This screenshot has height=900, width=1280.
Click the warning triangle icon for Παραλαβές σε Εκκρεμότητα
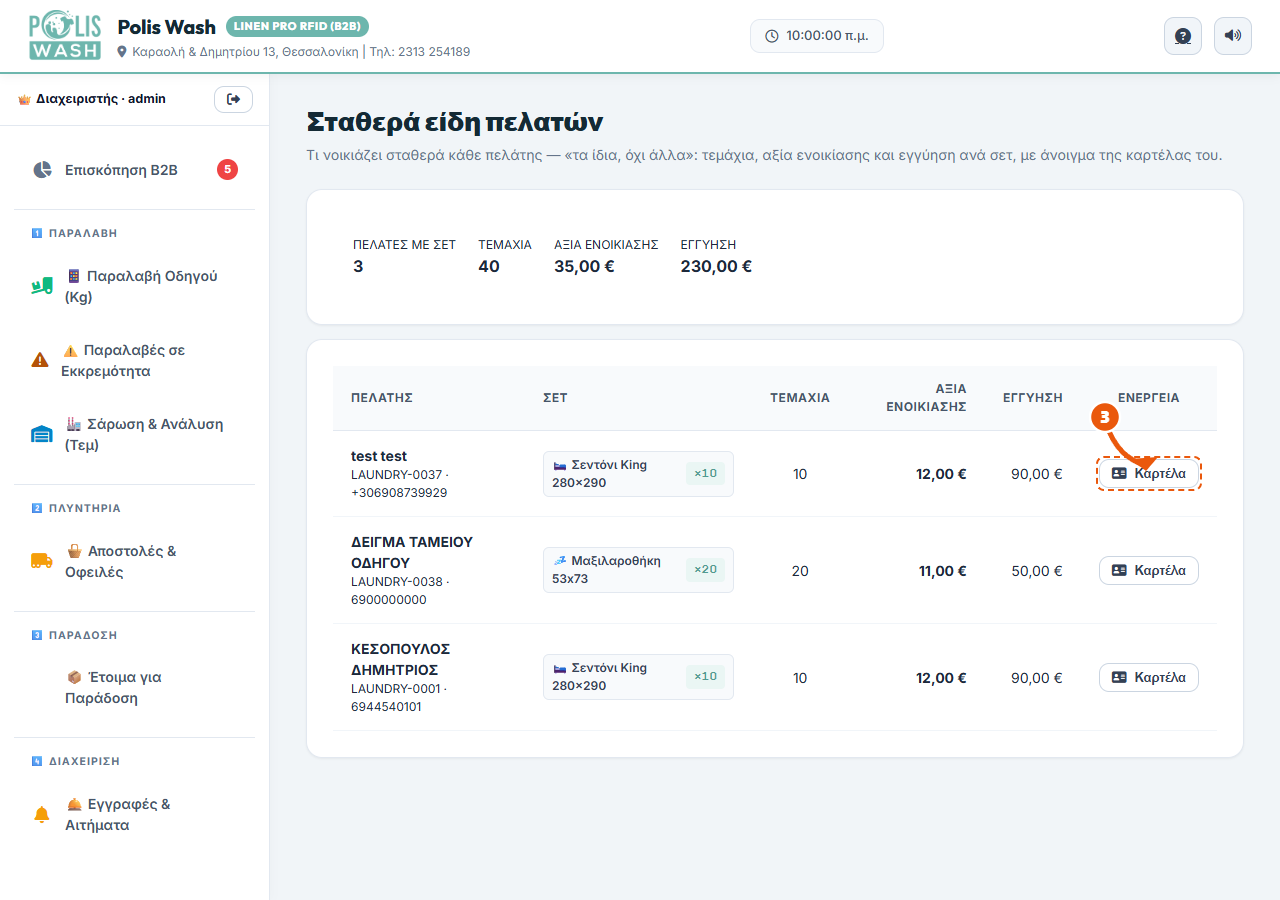coord(40,360)
